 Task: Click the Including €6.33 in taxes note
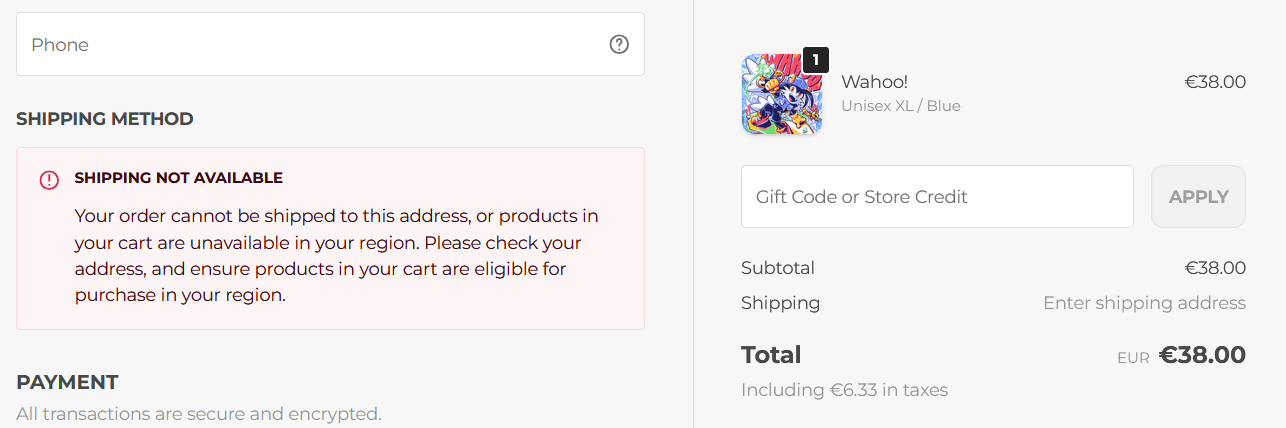coord(844,390)
